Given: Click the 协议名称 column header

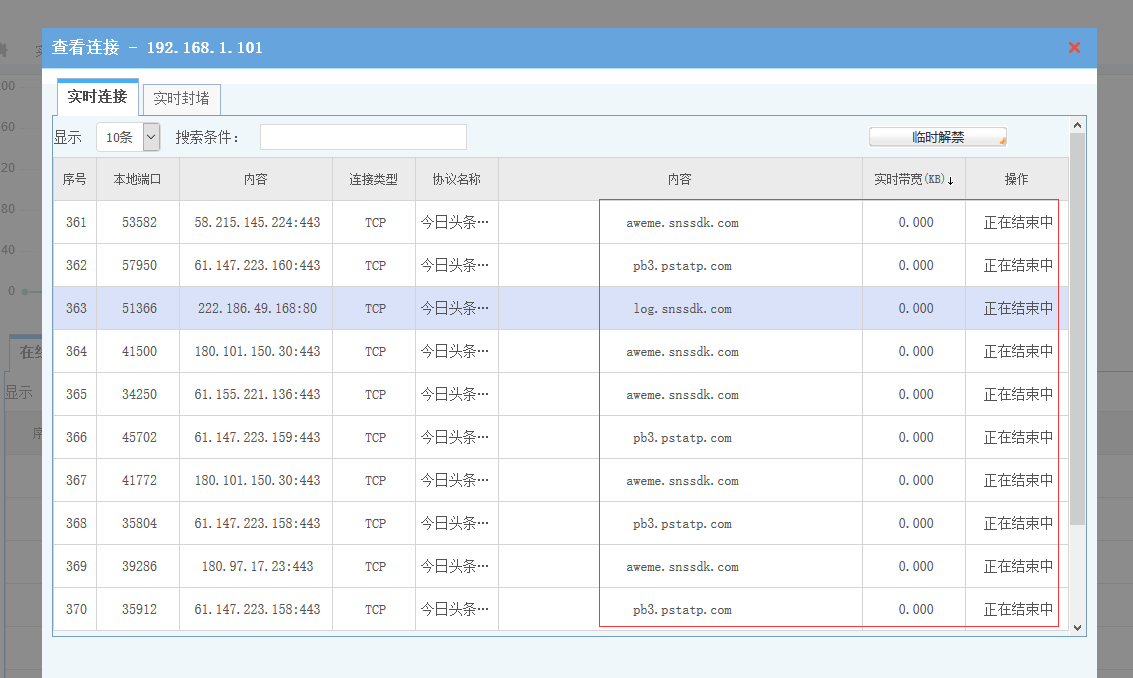Looking at the screenshot, I should coord(456,180).
